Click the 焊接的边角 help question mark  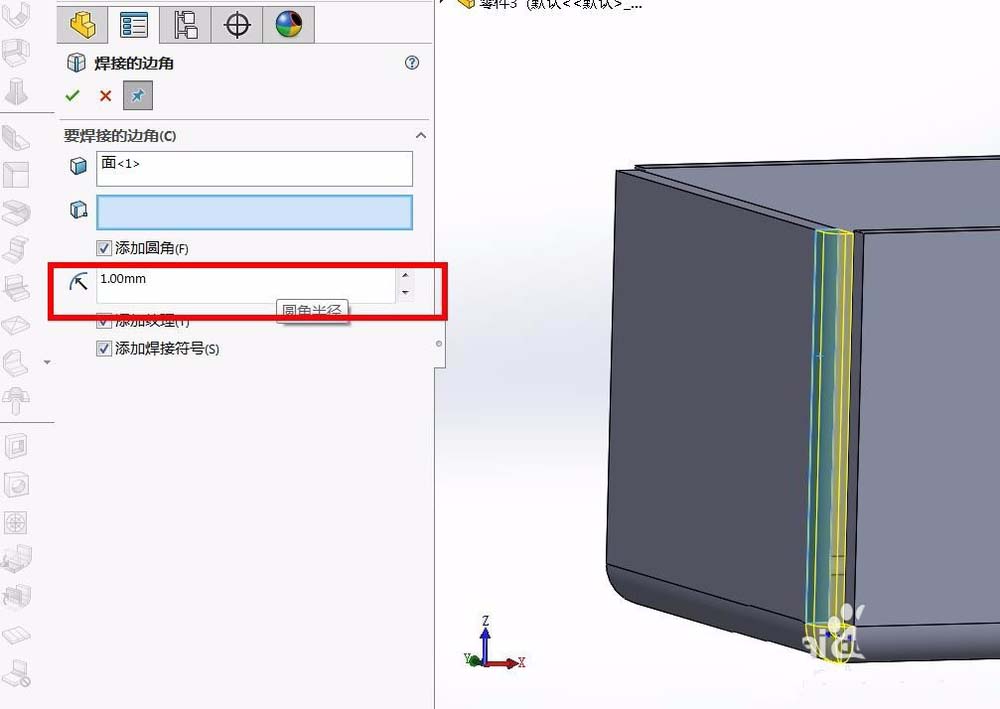click(x=411, y=62)
